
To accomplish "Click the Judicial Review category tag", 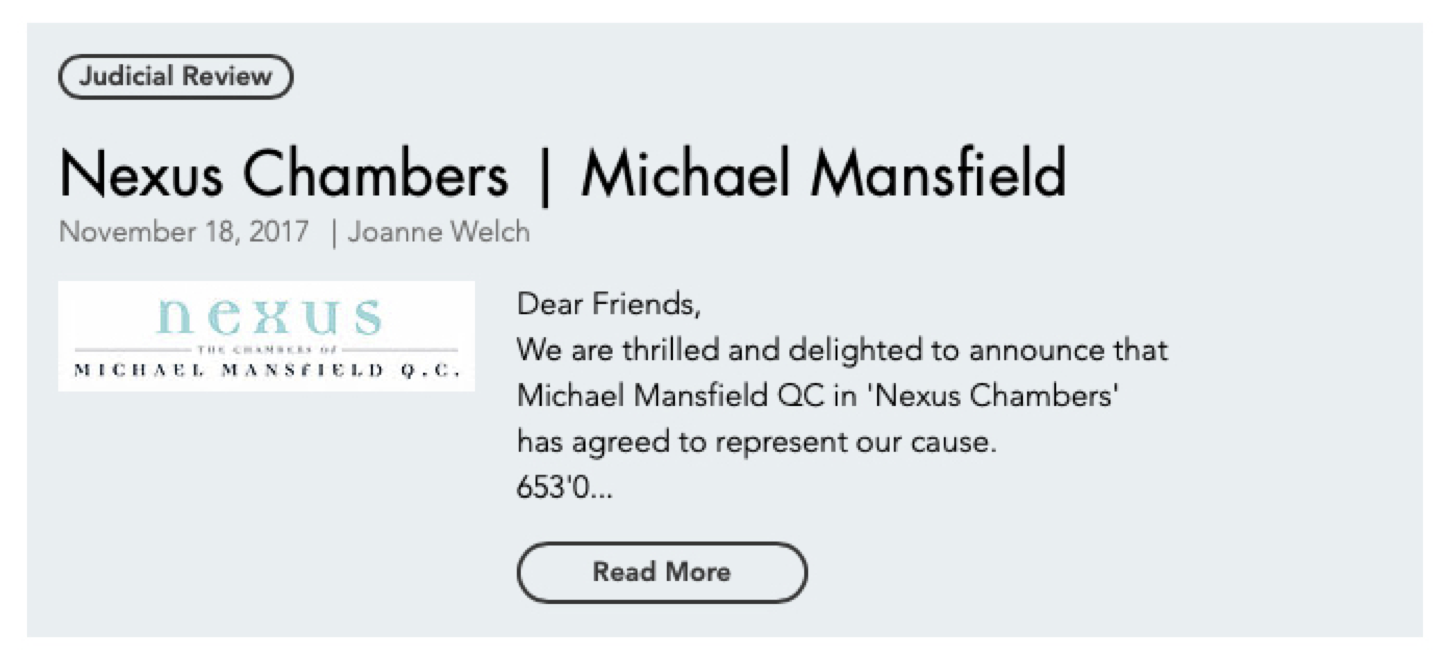I will pyautogui.click(x=176, y=77).
